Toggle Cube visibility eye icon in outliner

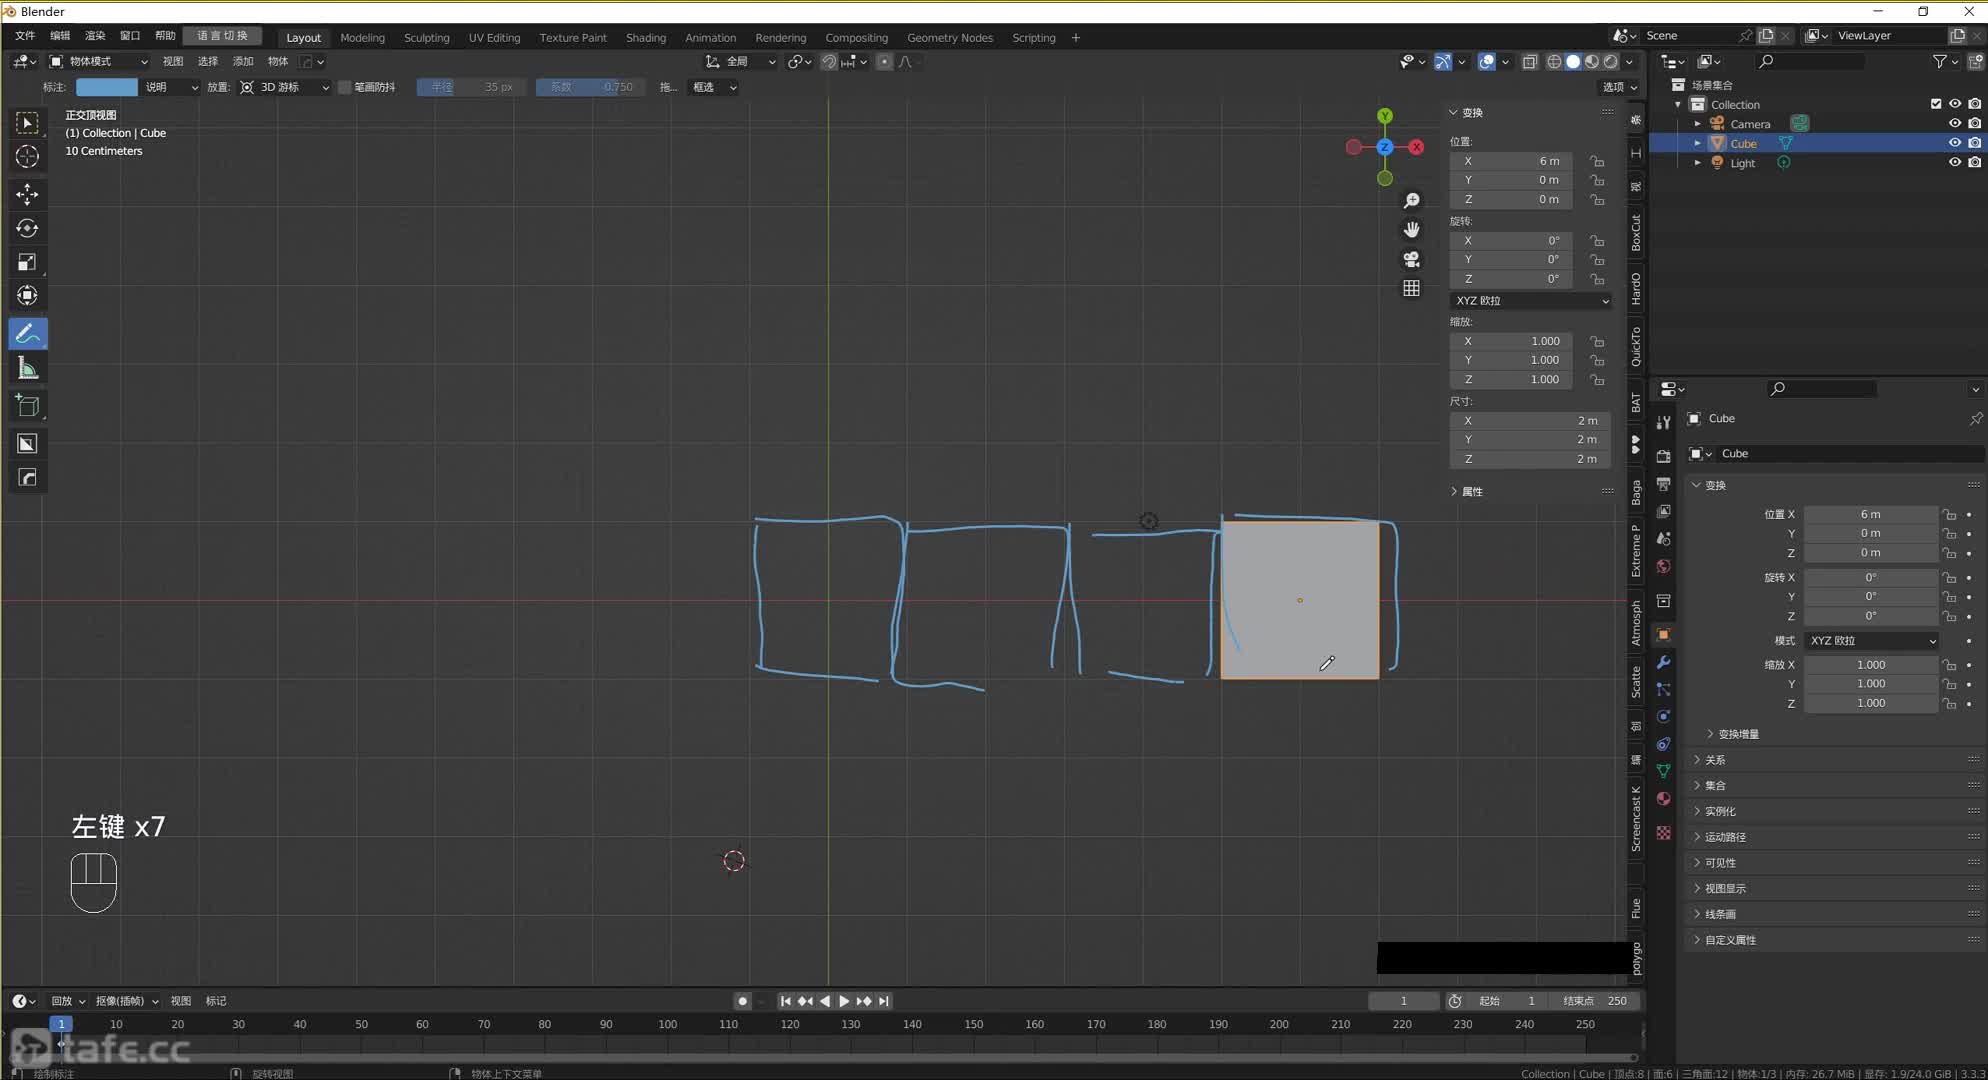(1951, 142)
